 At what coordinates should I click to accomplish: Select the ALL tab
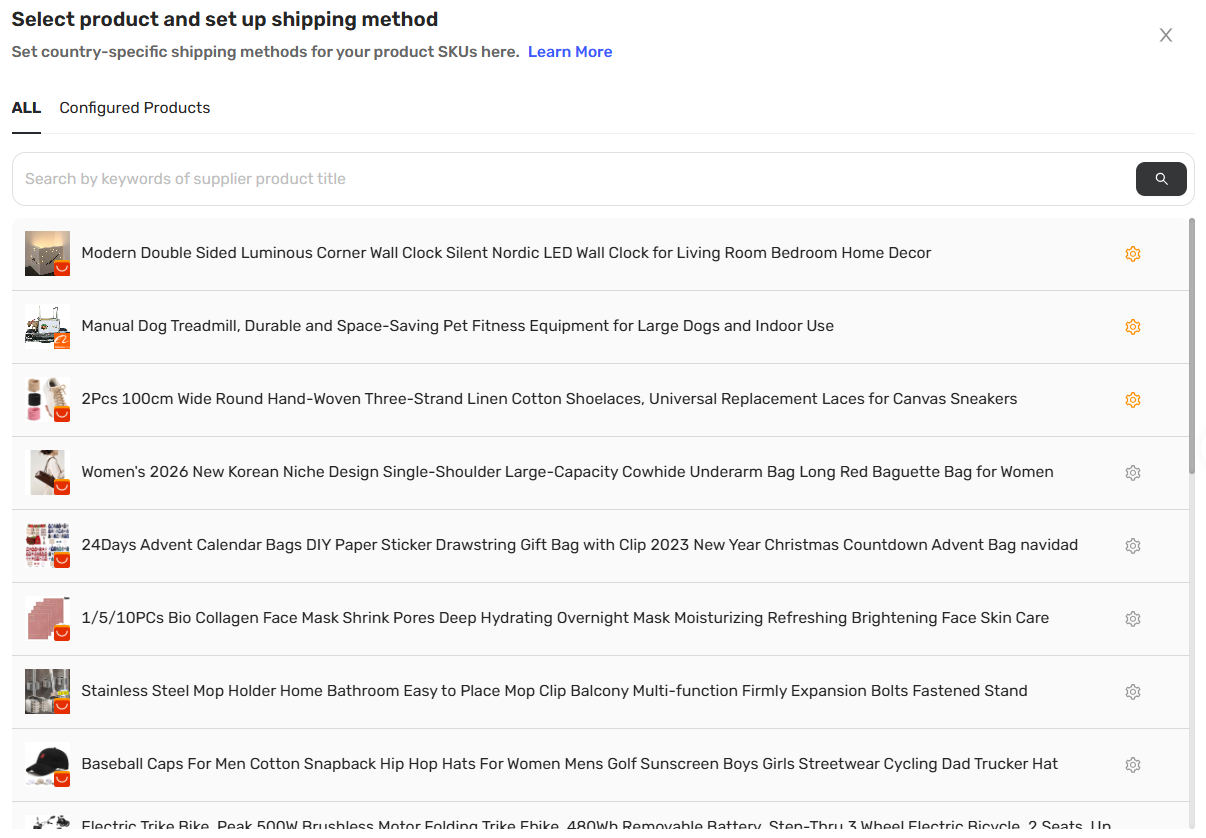point(26,108)
